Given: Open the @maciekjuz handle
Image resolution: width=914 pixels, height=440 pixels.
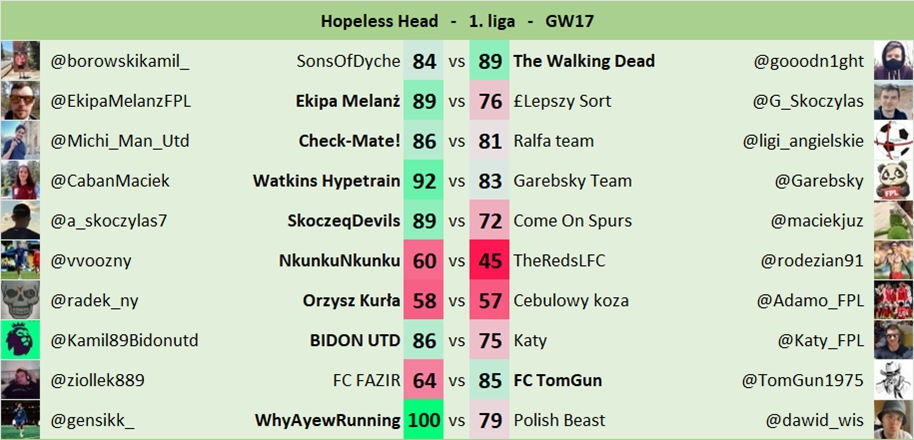Looking at the screenshot, I should pyautogui.click(x=811, y=221).
